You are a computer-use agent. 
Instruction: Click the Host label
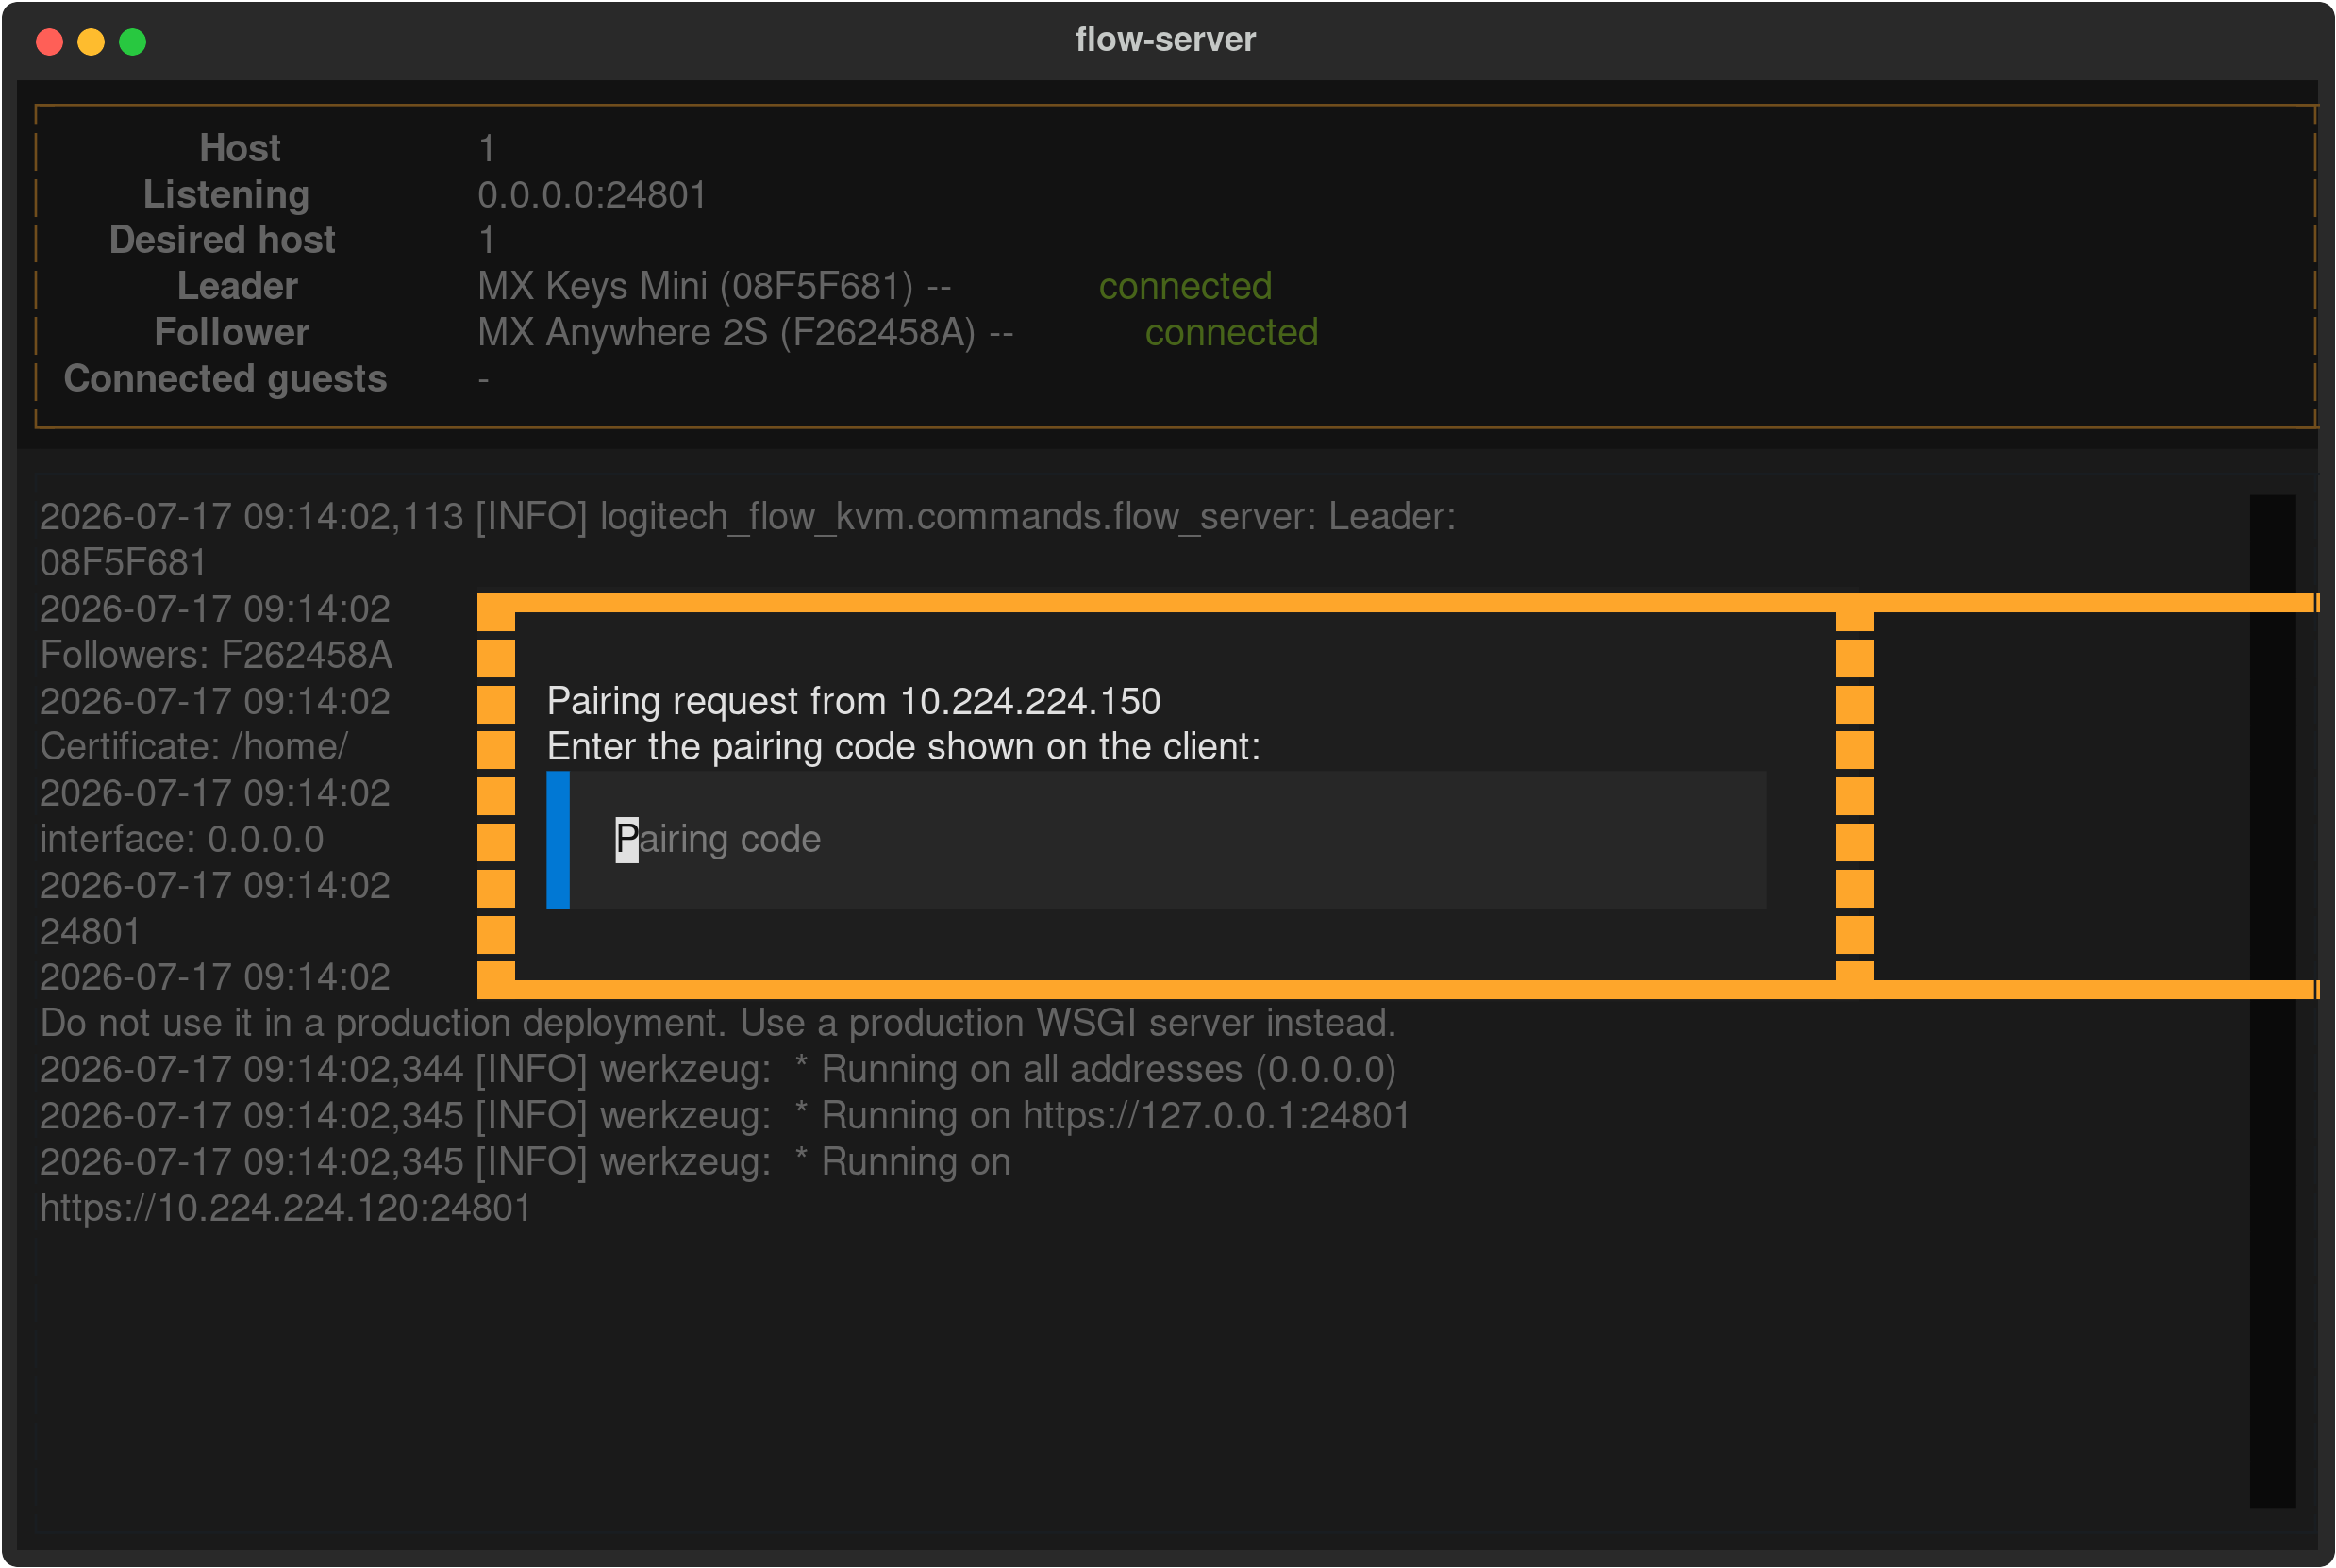(240, 149)
